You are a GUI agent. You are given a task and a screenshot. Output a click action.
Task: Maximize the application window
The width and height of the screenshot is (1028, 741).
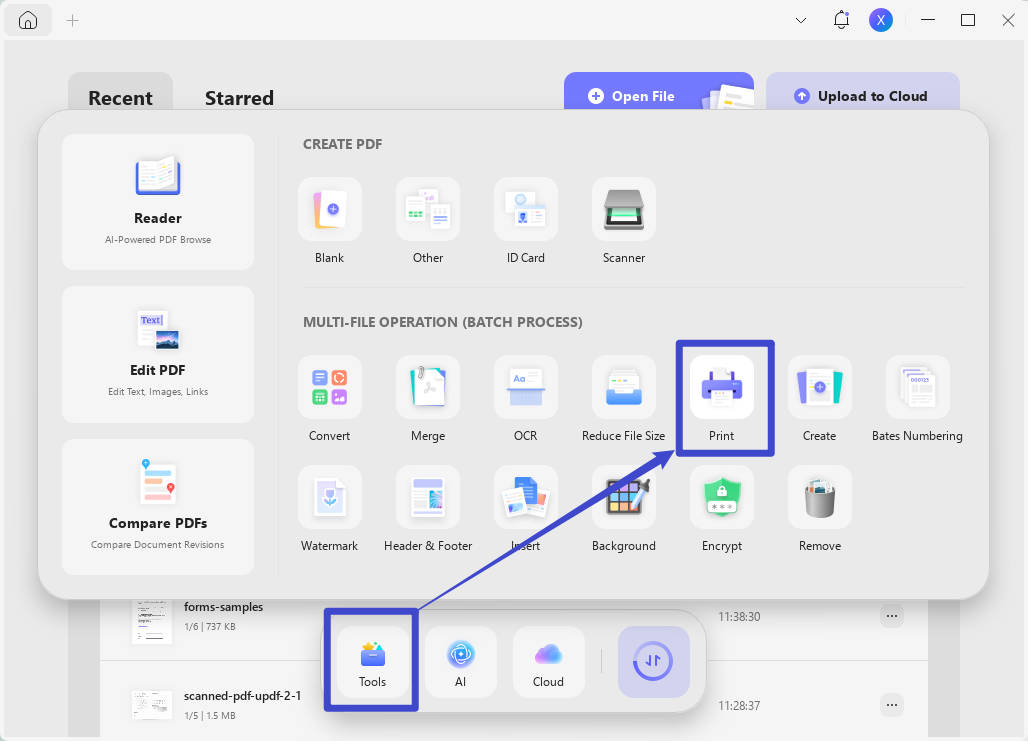968,20
